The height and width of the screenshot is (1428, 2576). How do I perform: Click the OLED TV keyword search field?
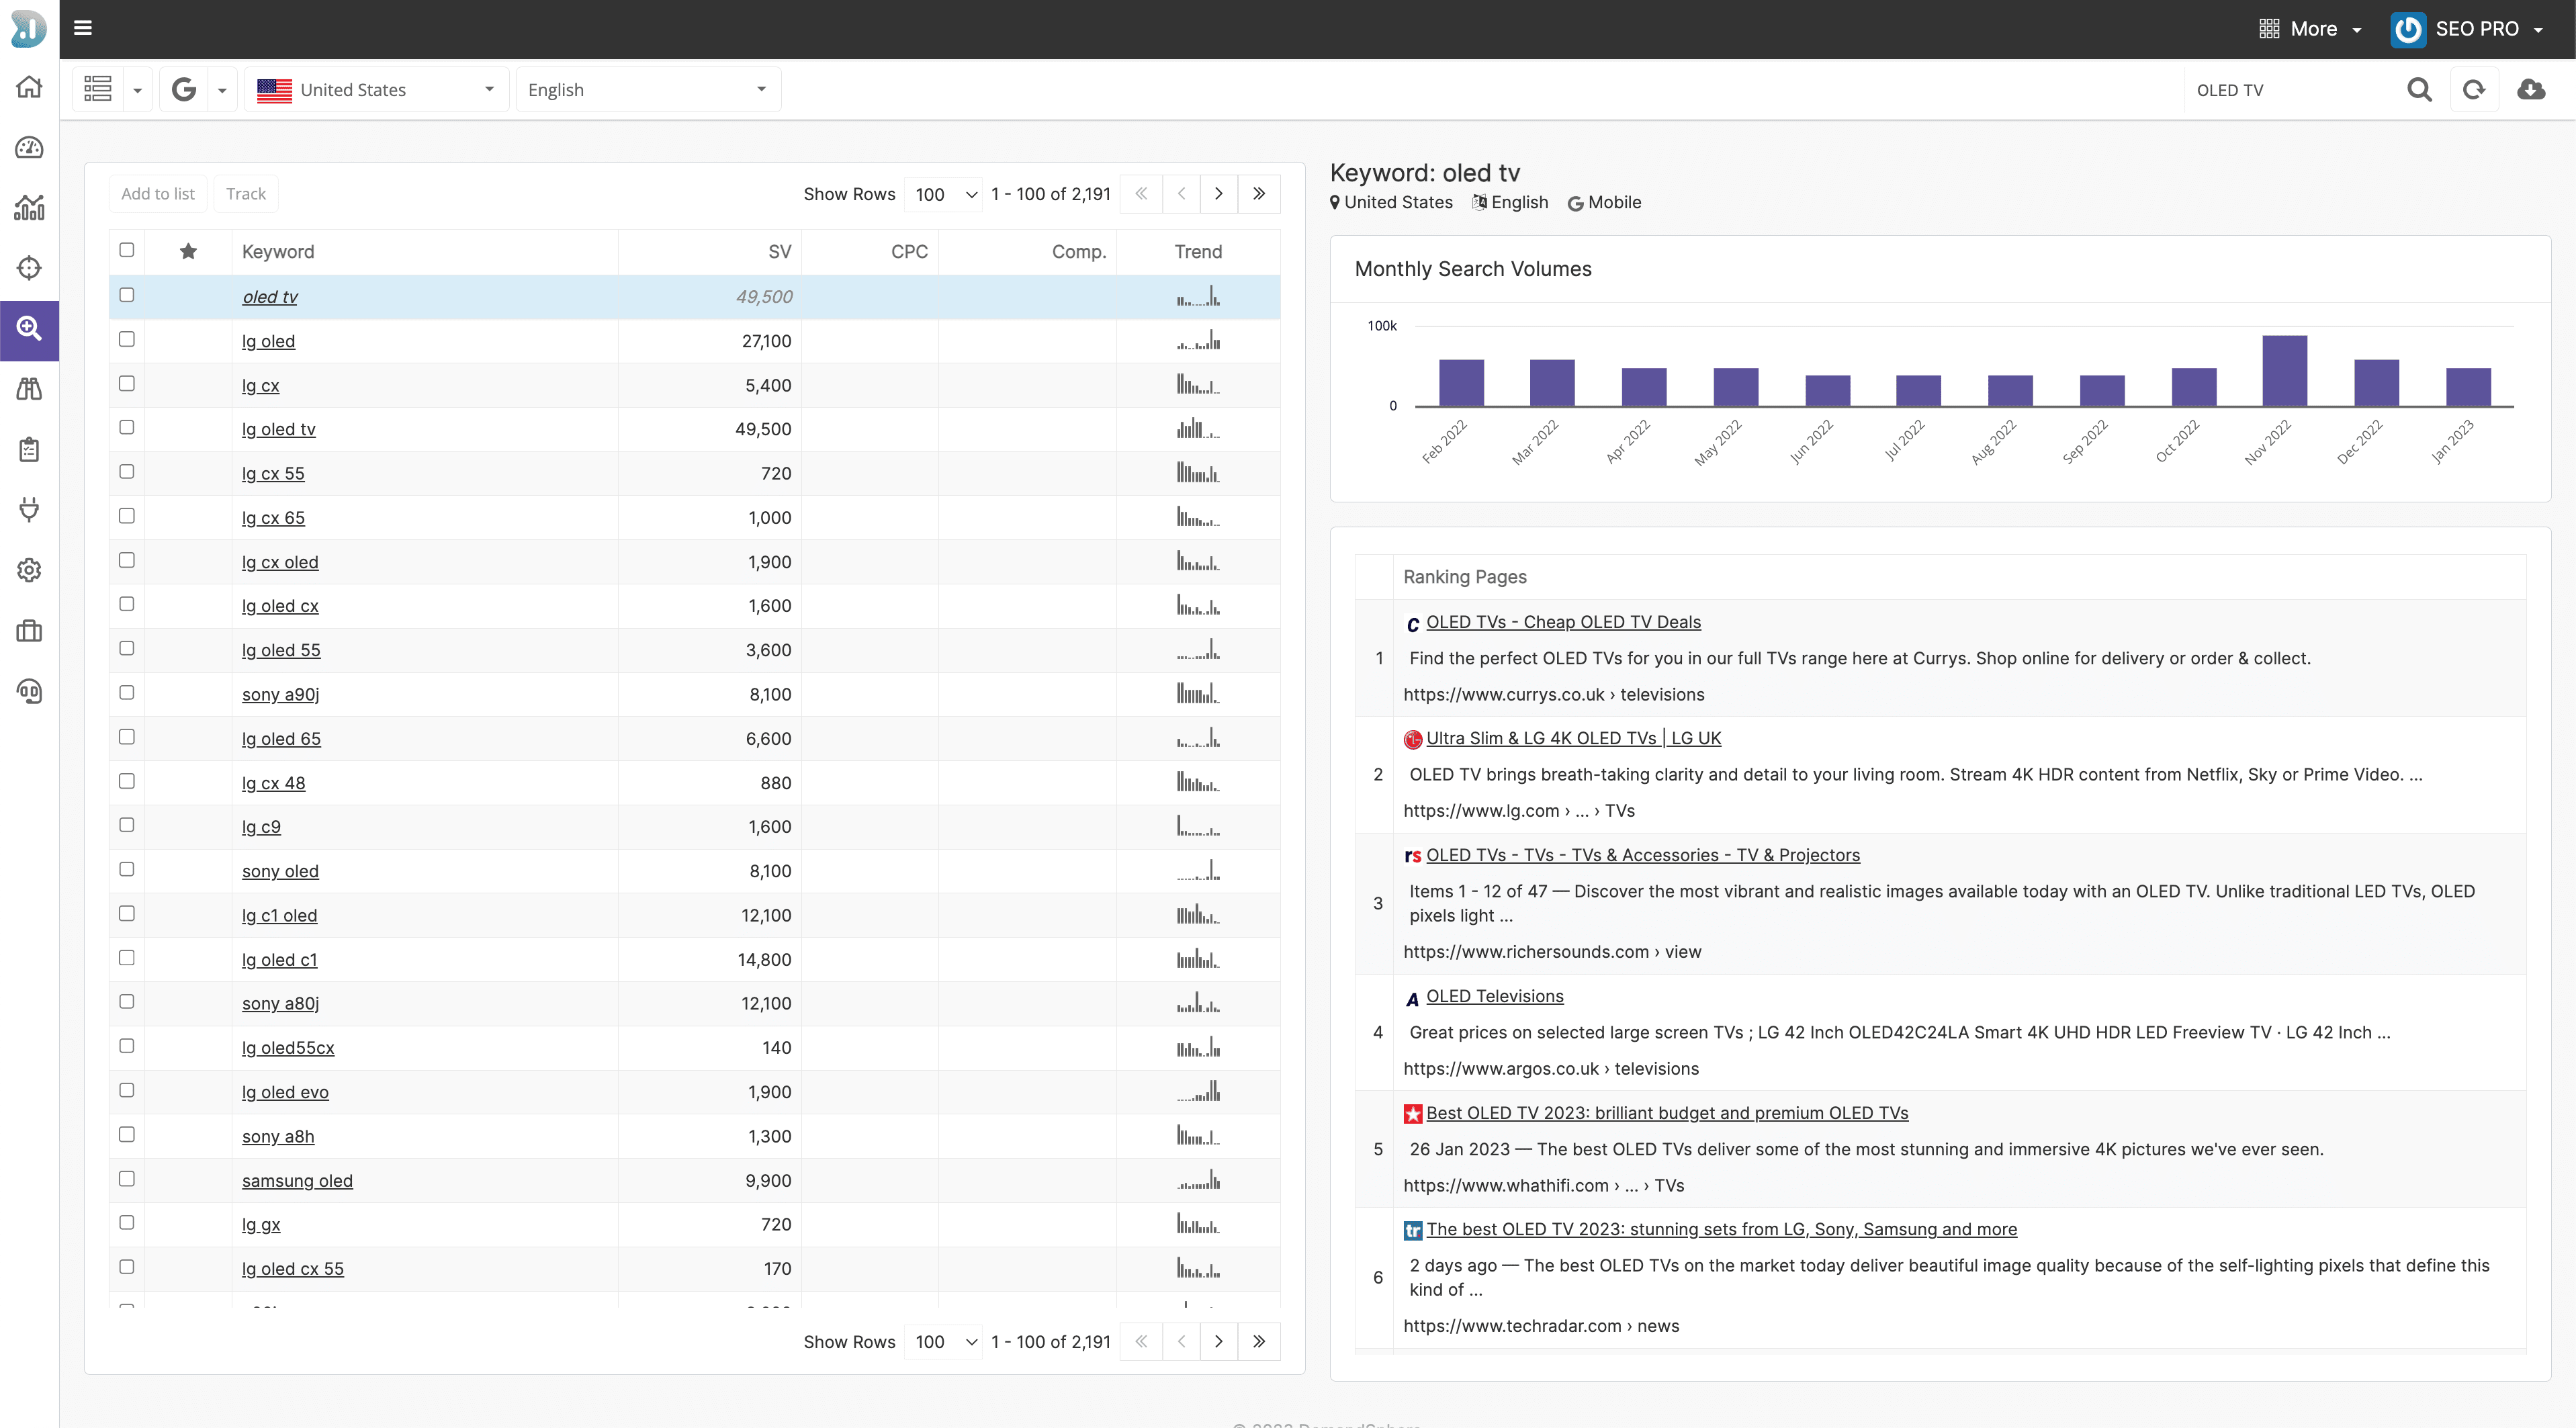[2290, 90]
